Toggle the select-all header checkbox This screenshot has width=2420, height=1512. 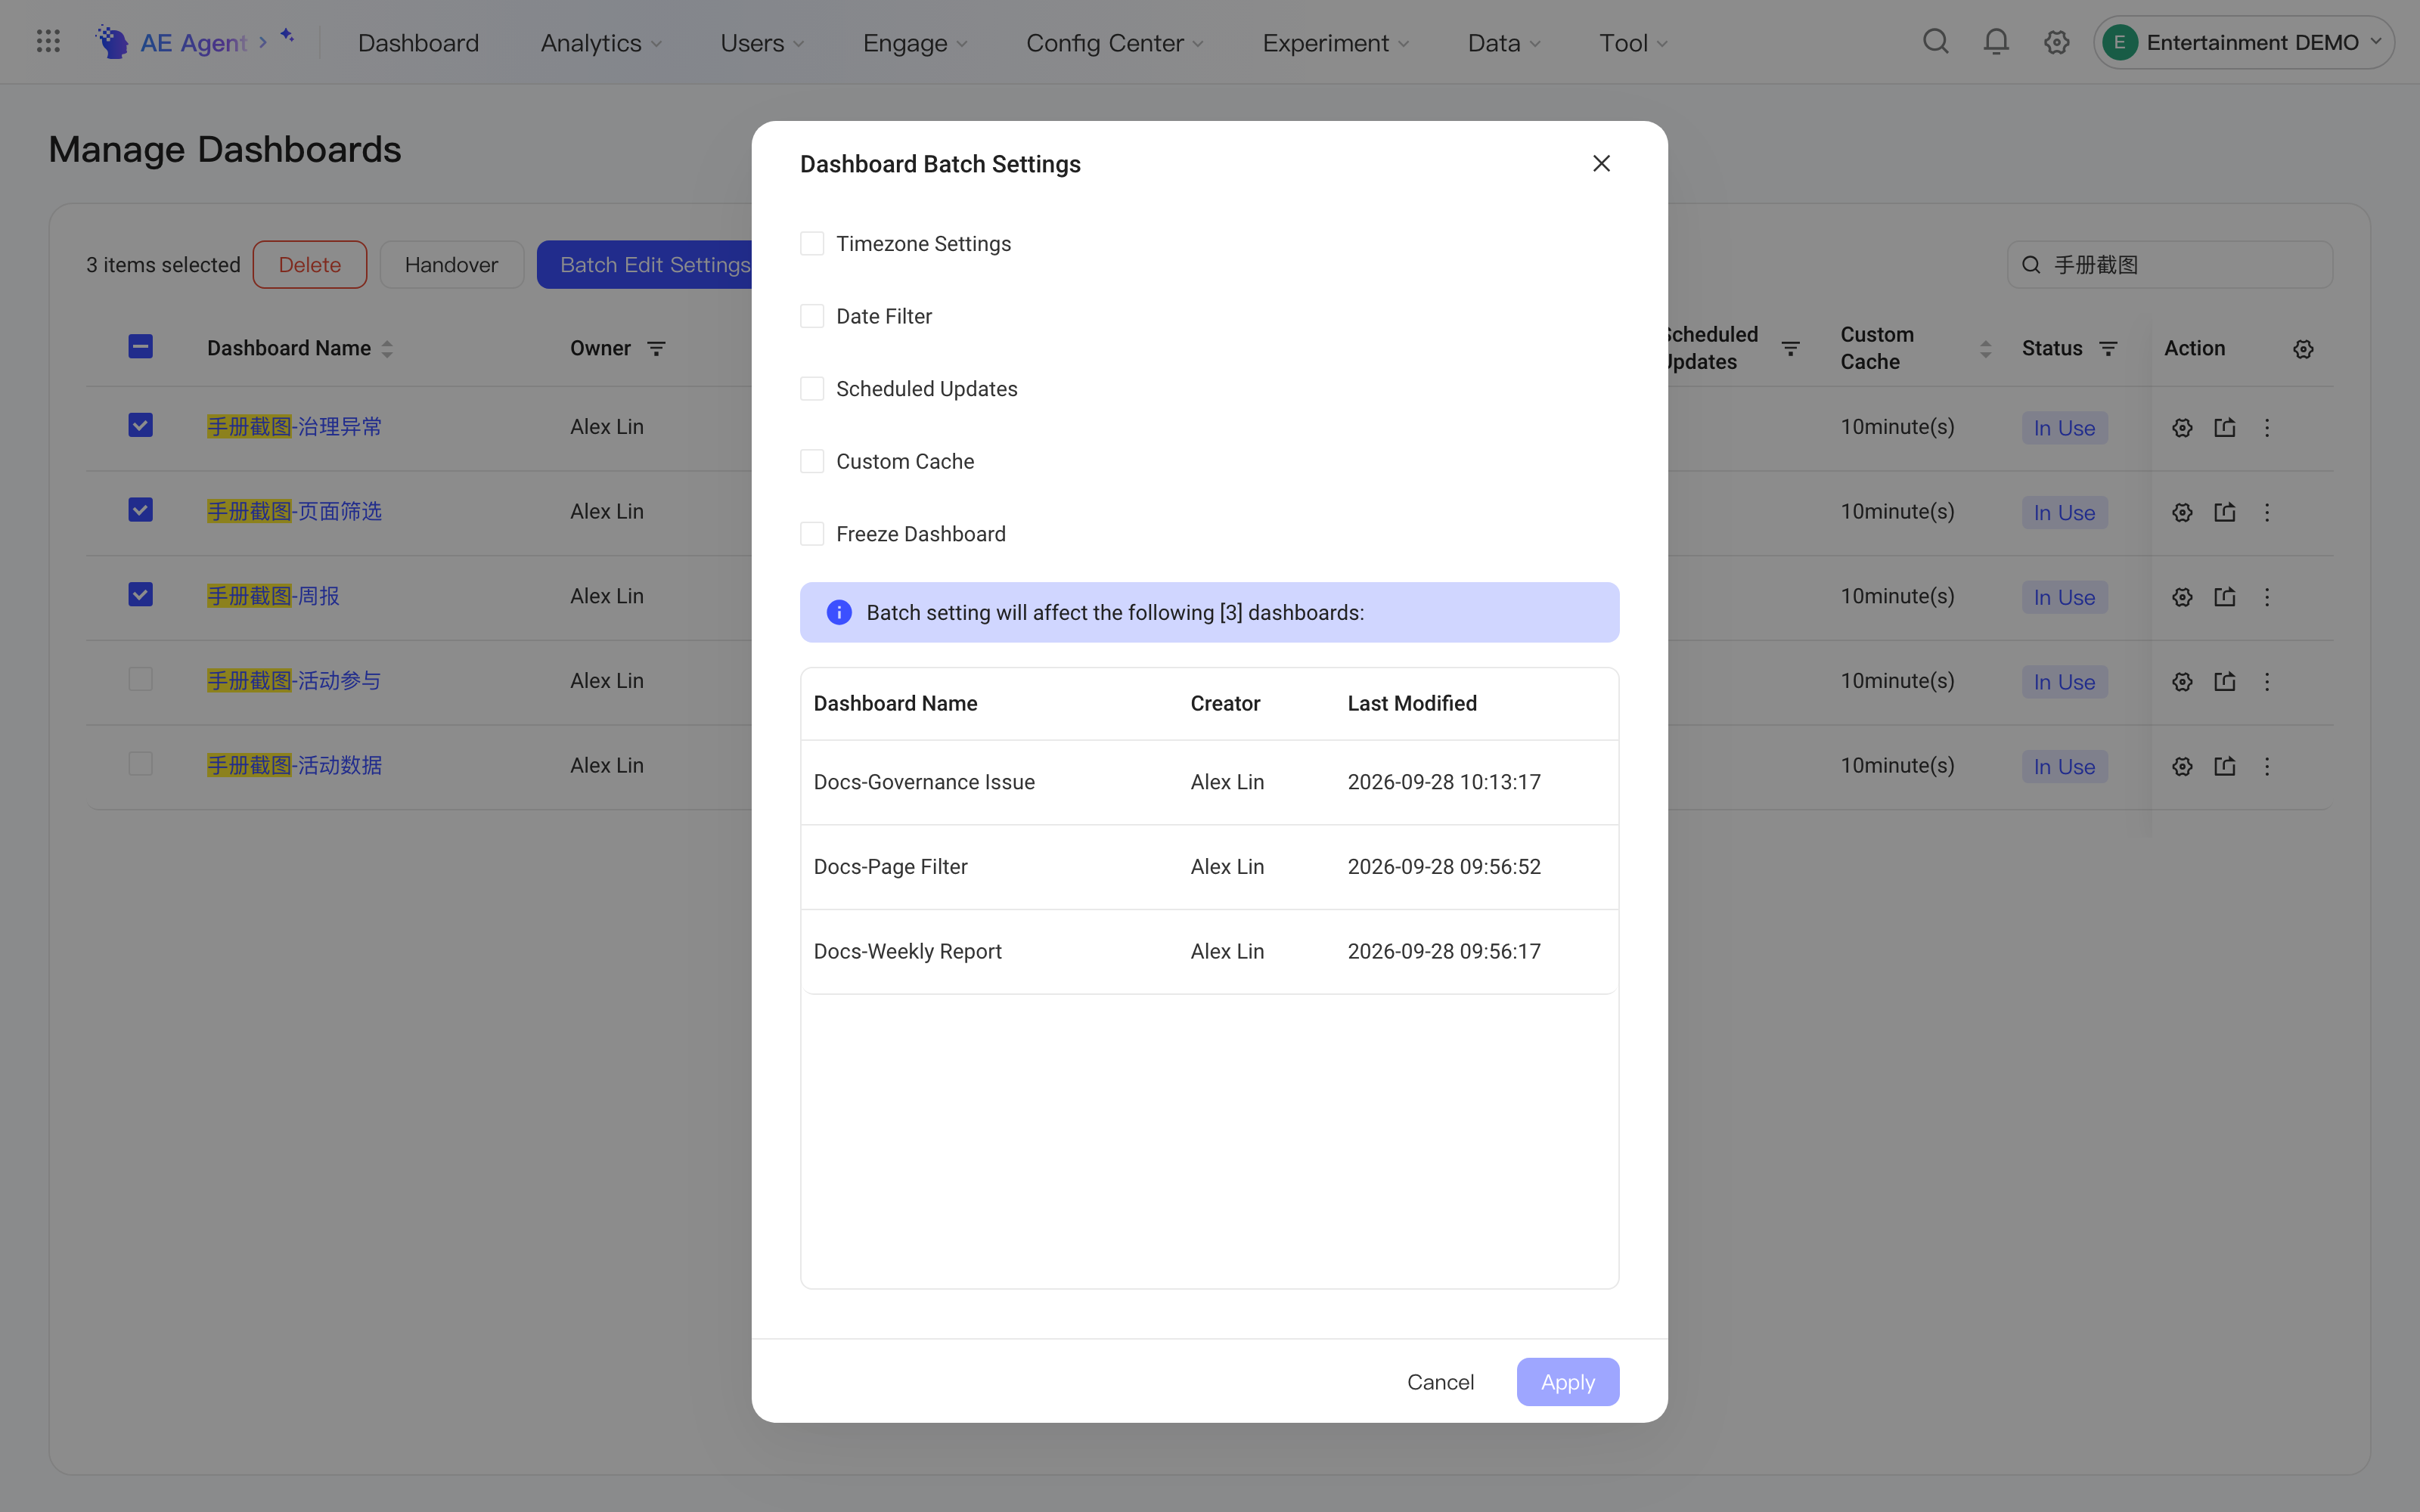click(x=140, y=347)
